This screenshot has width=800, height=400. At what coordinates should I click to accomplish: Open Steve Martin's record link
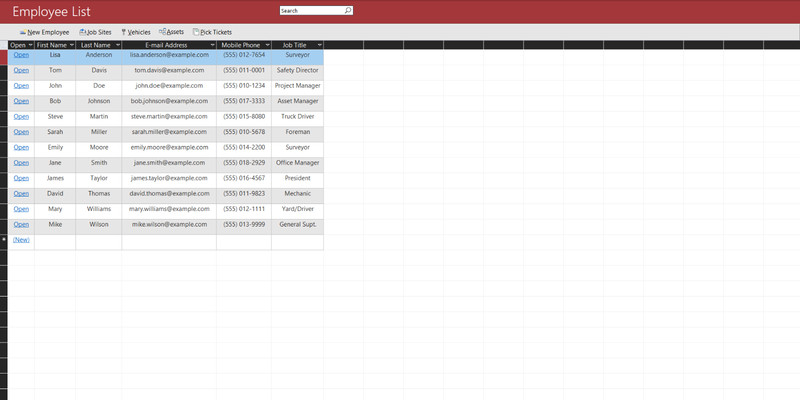click(x=21, y=116)
